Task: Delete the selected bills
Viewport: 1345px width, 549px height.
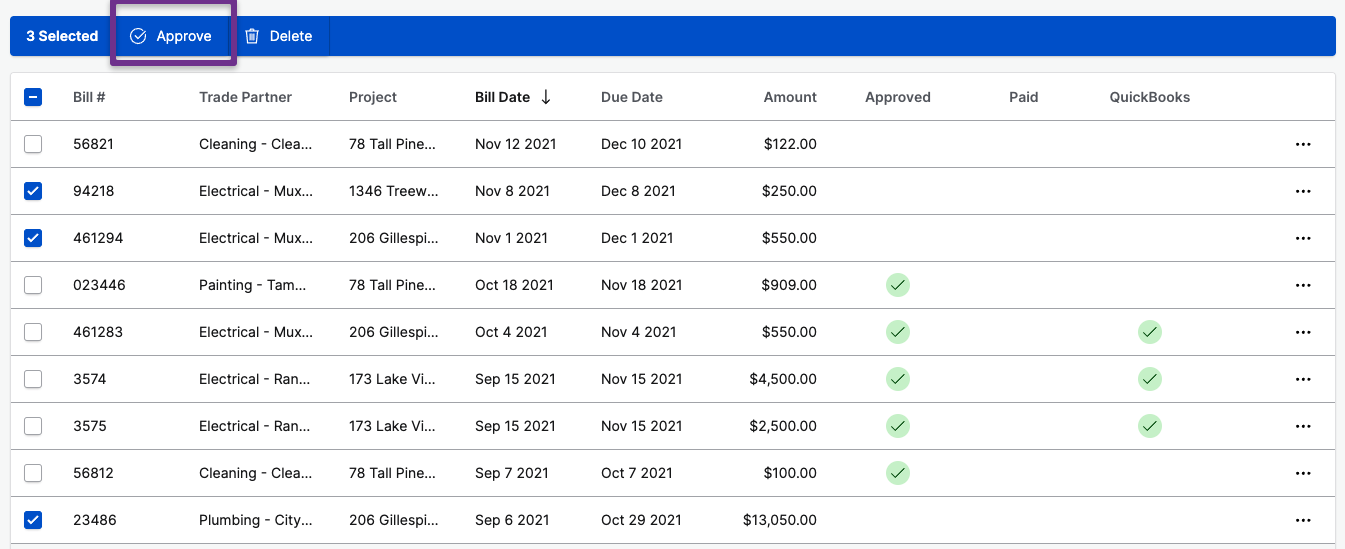Action: click(x=279, y=36)
